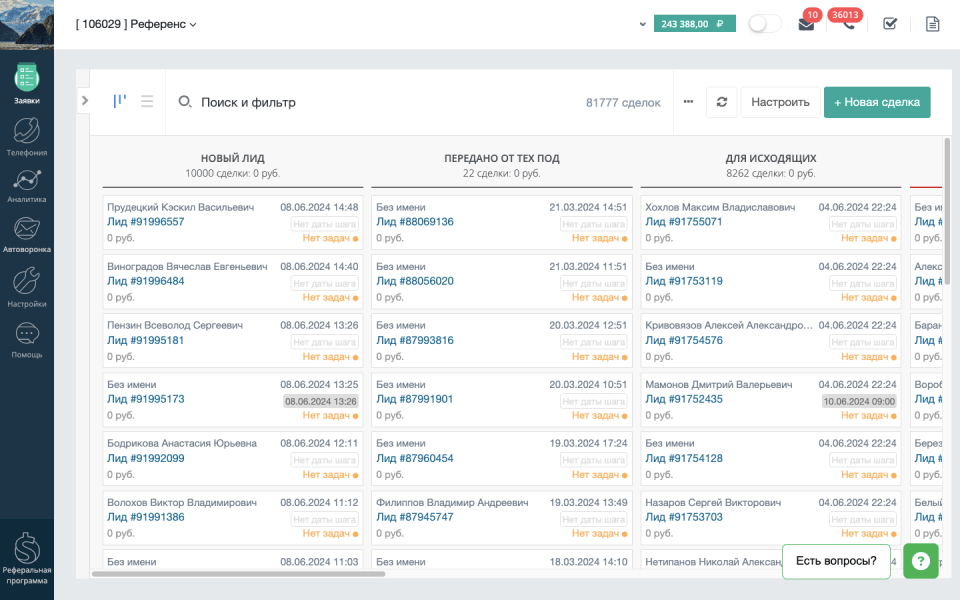The image size is (960, 600).
Task: Open the three-dots more menu
Action: pos(688,102)
